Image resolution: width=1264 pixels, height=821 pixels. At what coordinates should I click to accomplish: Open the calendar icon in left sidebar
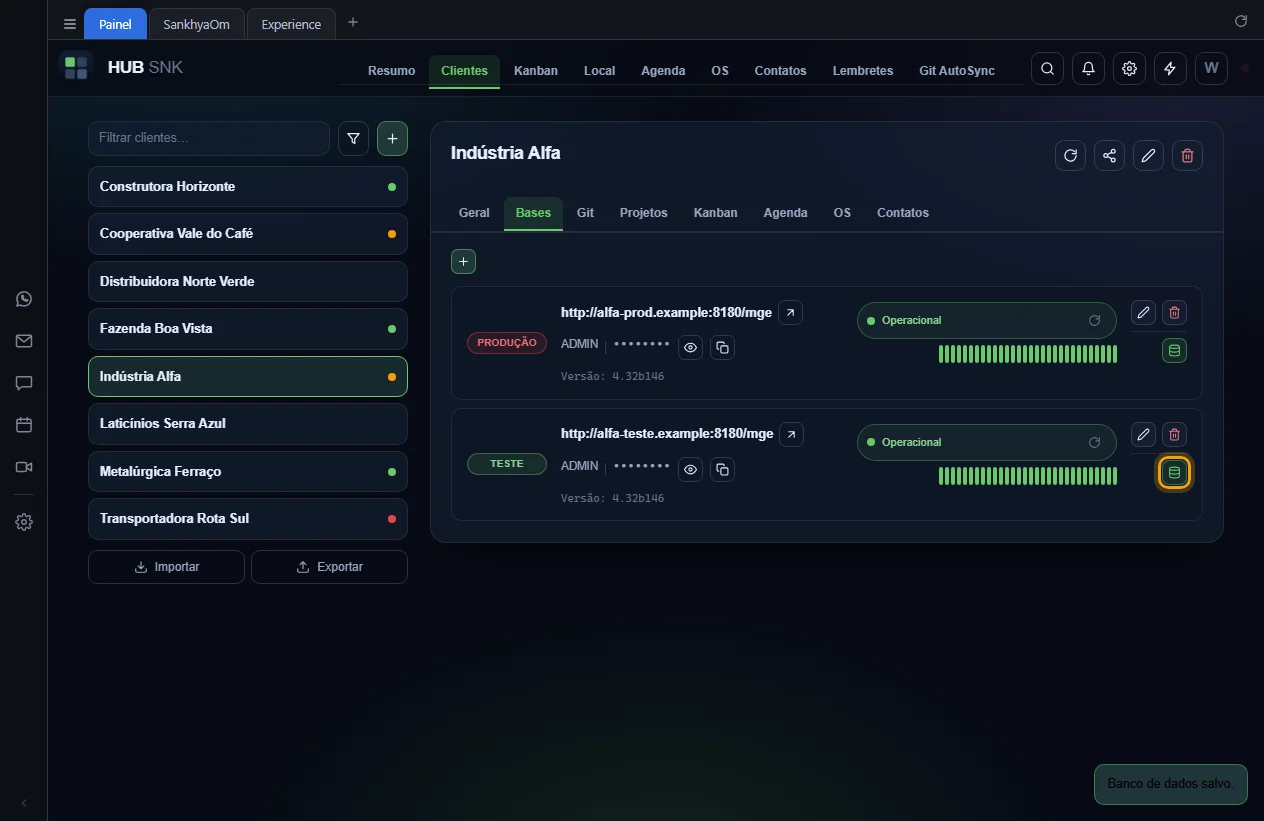pyautogui.click(x=24, y=425)
